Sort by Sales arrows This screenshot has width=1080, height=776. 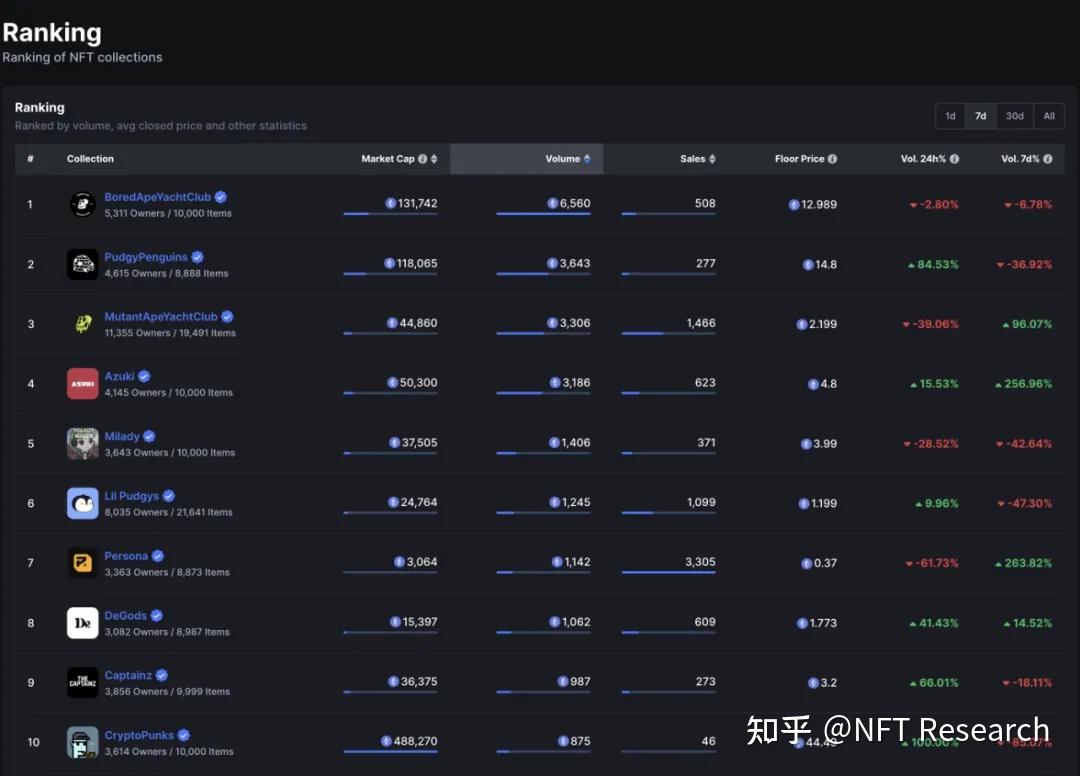(x=712, y=159)
